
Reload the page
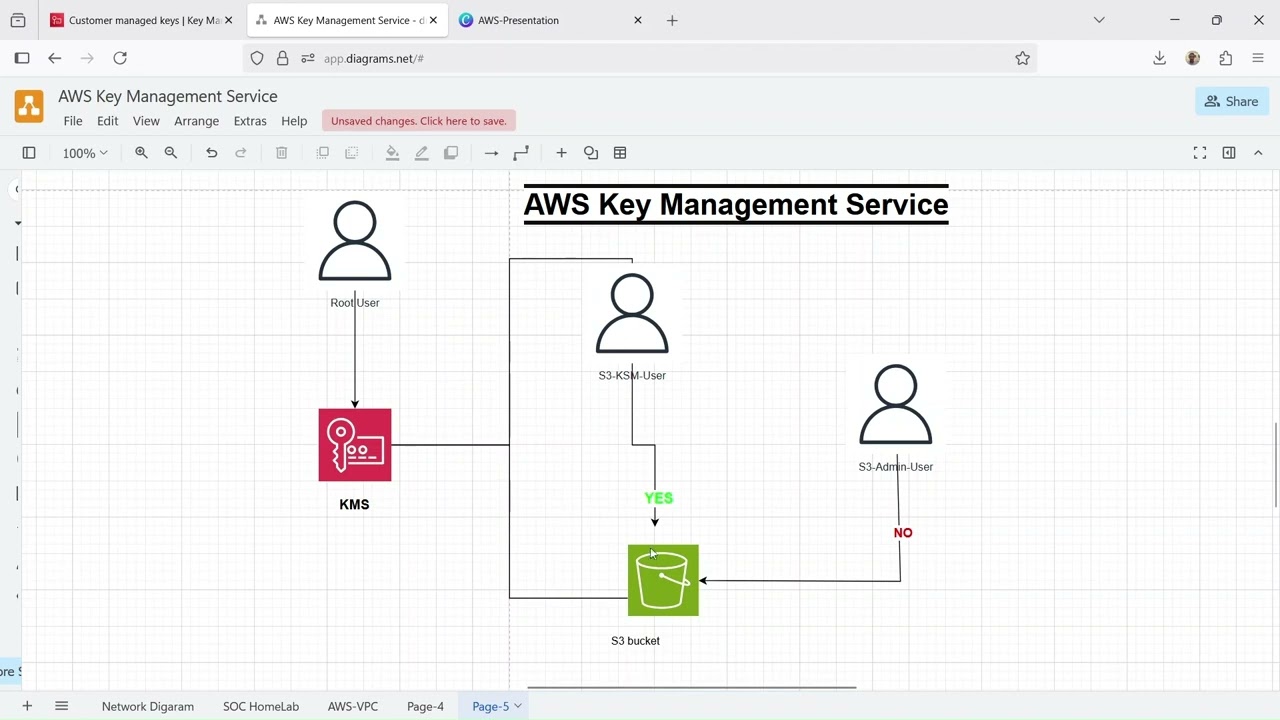pos(120,58)
